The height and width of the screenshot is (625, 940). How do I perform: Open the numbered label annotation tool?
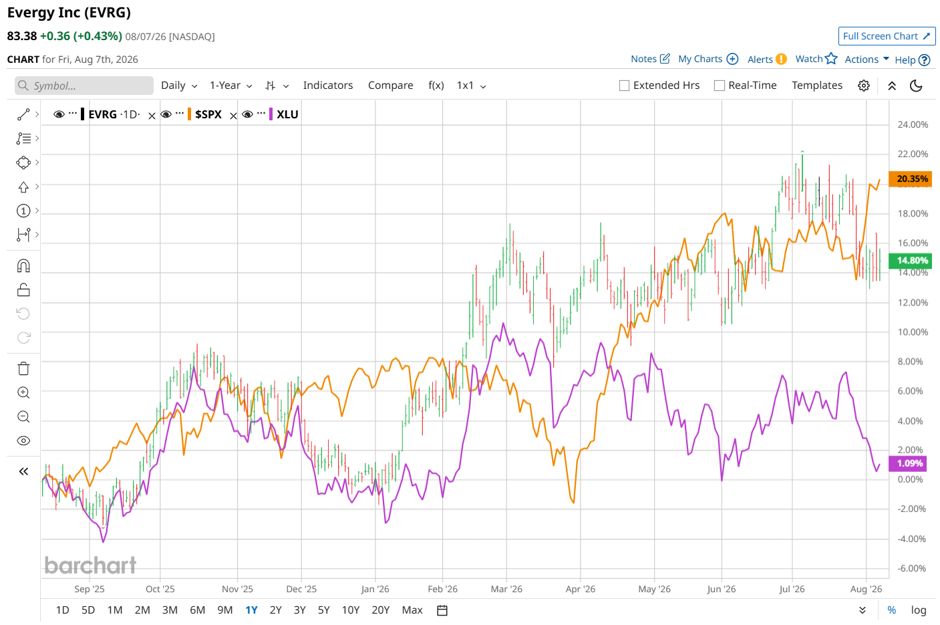click(23, 211)
